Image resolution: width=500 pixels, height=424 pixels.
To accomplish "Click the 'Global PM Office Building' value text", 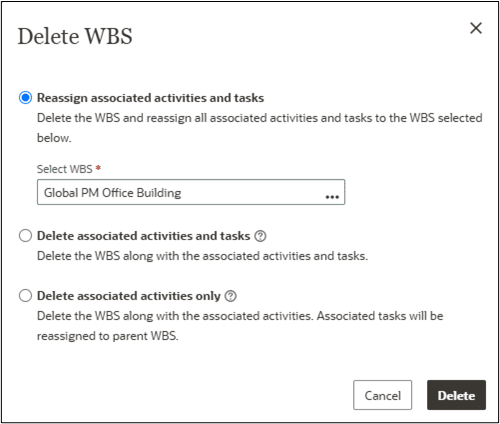I will (113, 193).
